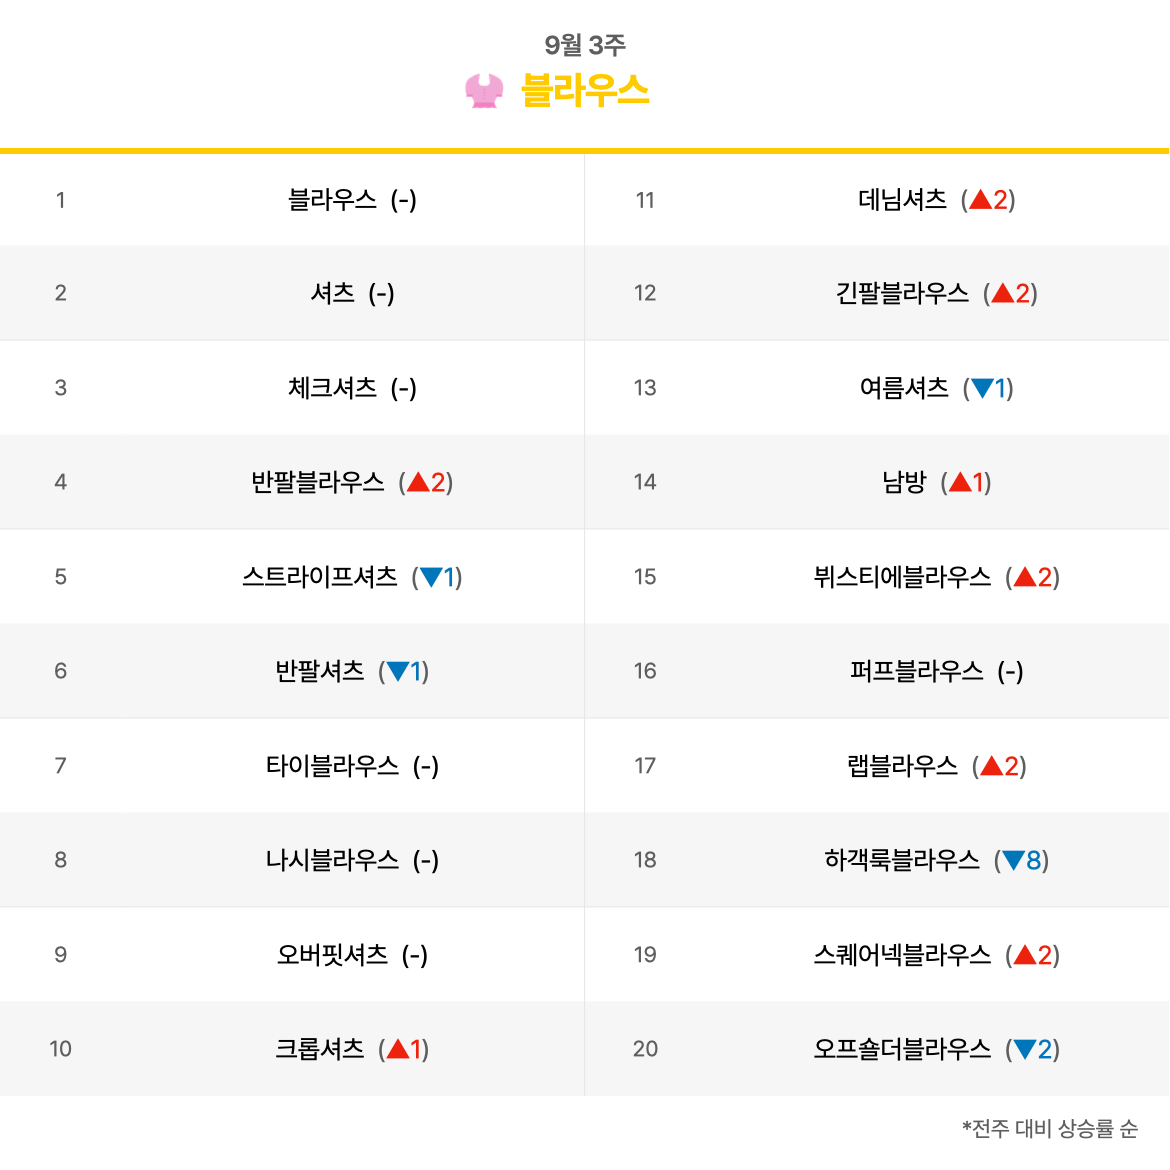Viewport: 1170px width, 1170px height.
Task: Click the red up arrow beside 반팔블라우스
Action: coord(418,482)
